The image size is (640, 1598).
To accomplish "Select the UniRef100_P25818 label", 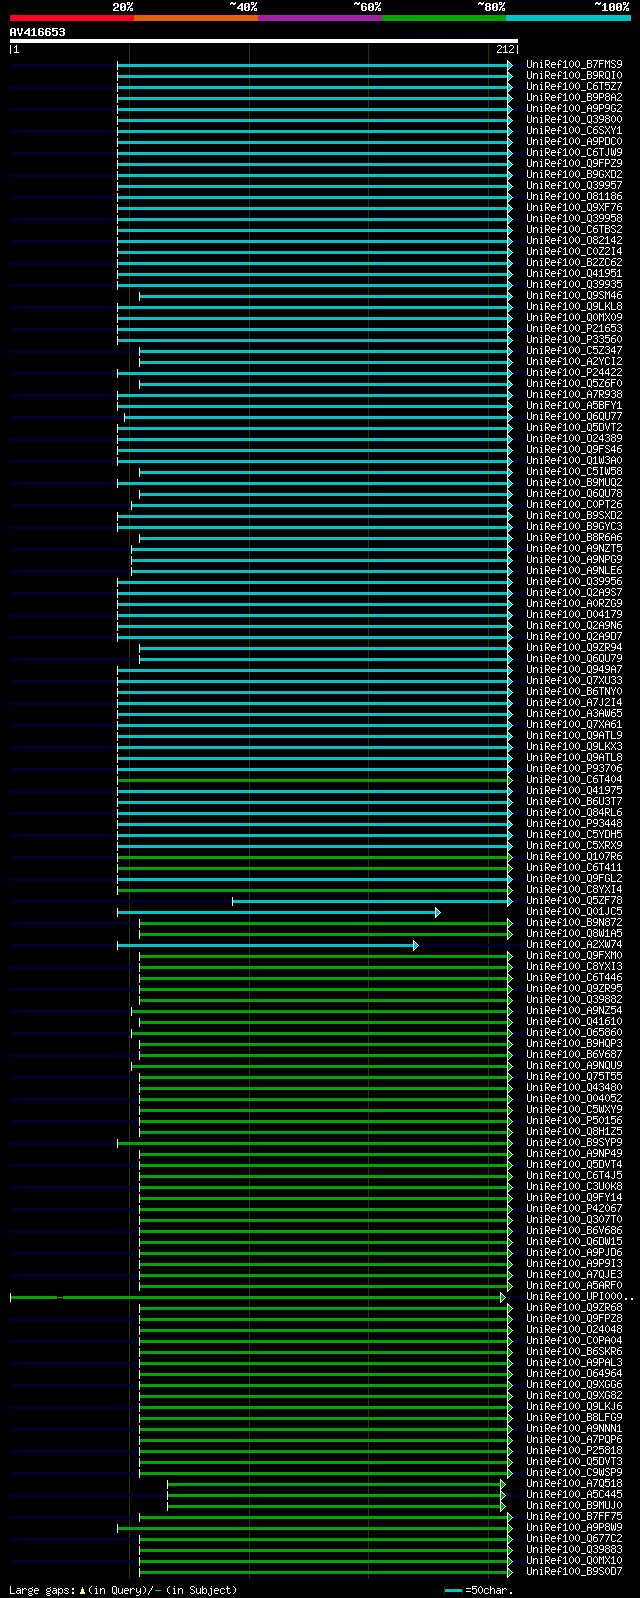I will pyautogui.click(x=574, y=1450).
